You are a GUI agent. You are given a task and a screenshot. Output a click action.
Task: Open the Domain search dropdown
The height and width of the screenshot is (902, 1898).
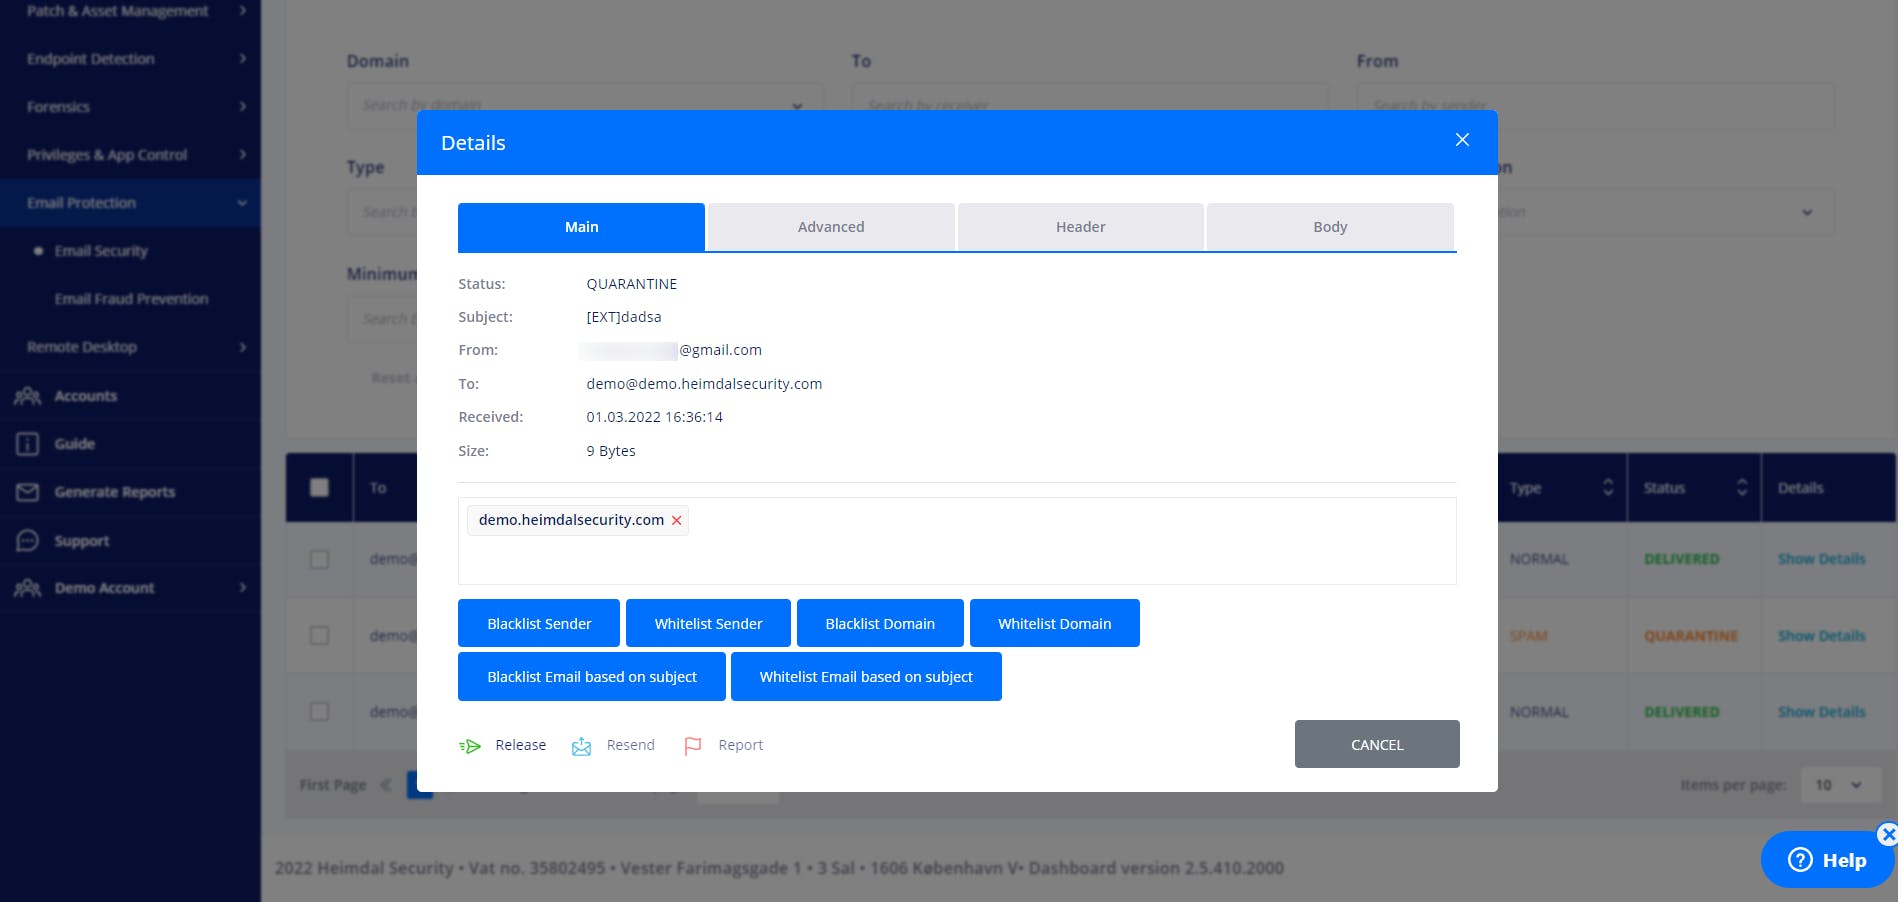click(585, 105)
